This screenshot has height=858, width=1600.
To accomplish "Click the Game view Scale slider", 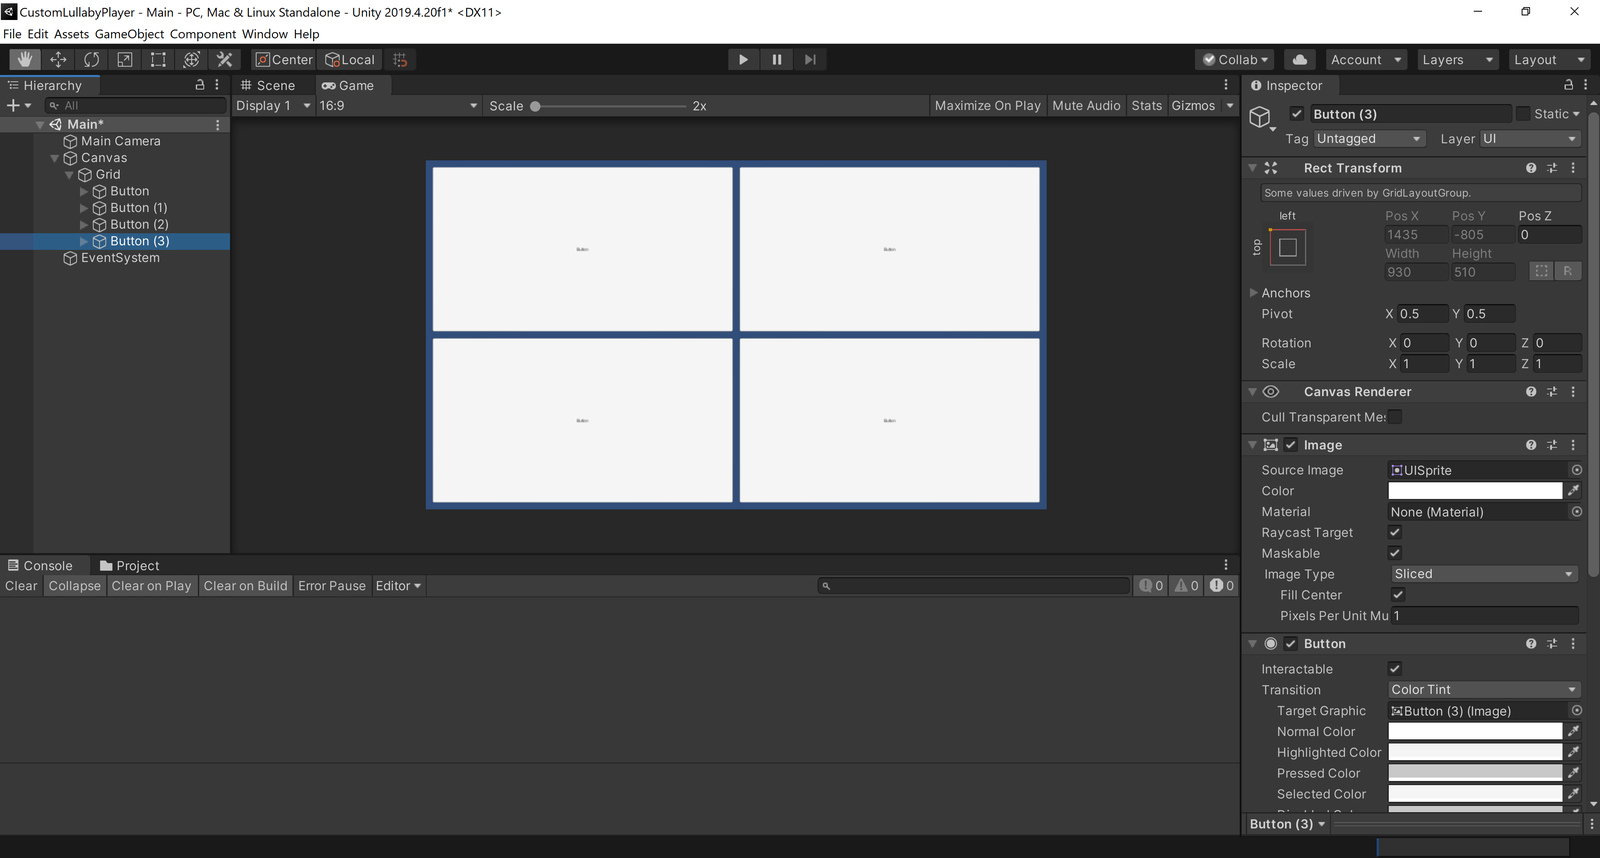I will (610, 106).
